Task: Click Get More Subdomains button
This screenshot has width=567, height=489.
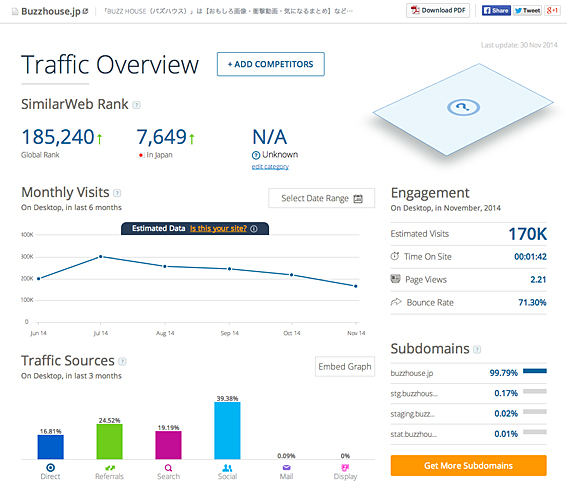Action: pos(469,465)
